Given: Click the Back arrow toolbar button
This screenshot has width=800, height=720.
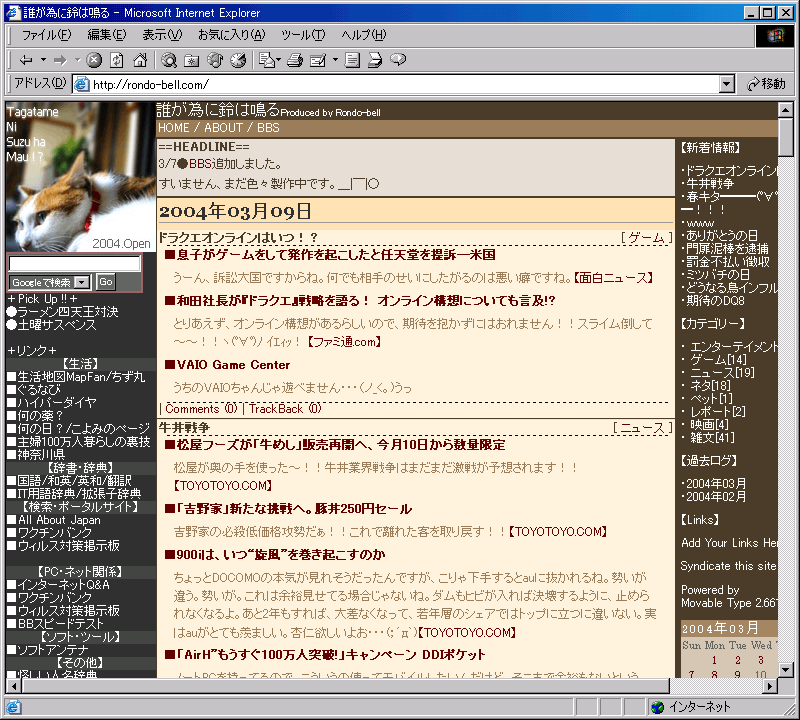Looking at the screenshot, I should tap(26, 60).
